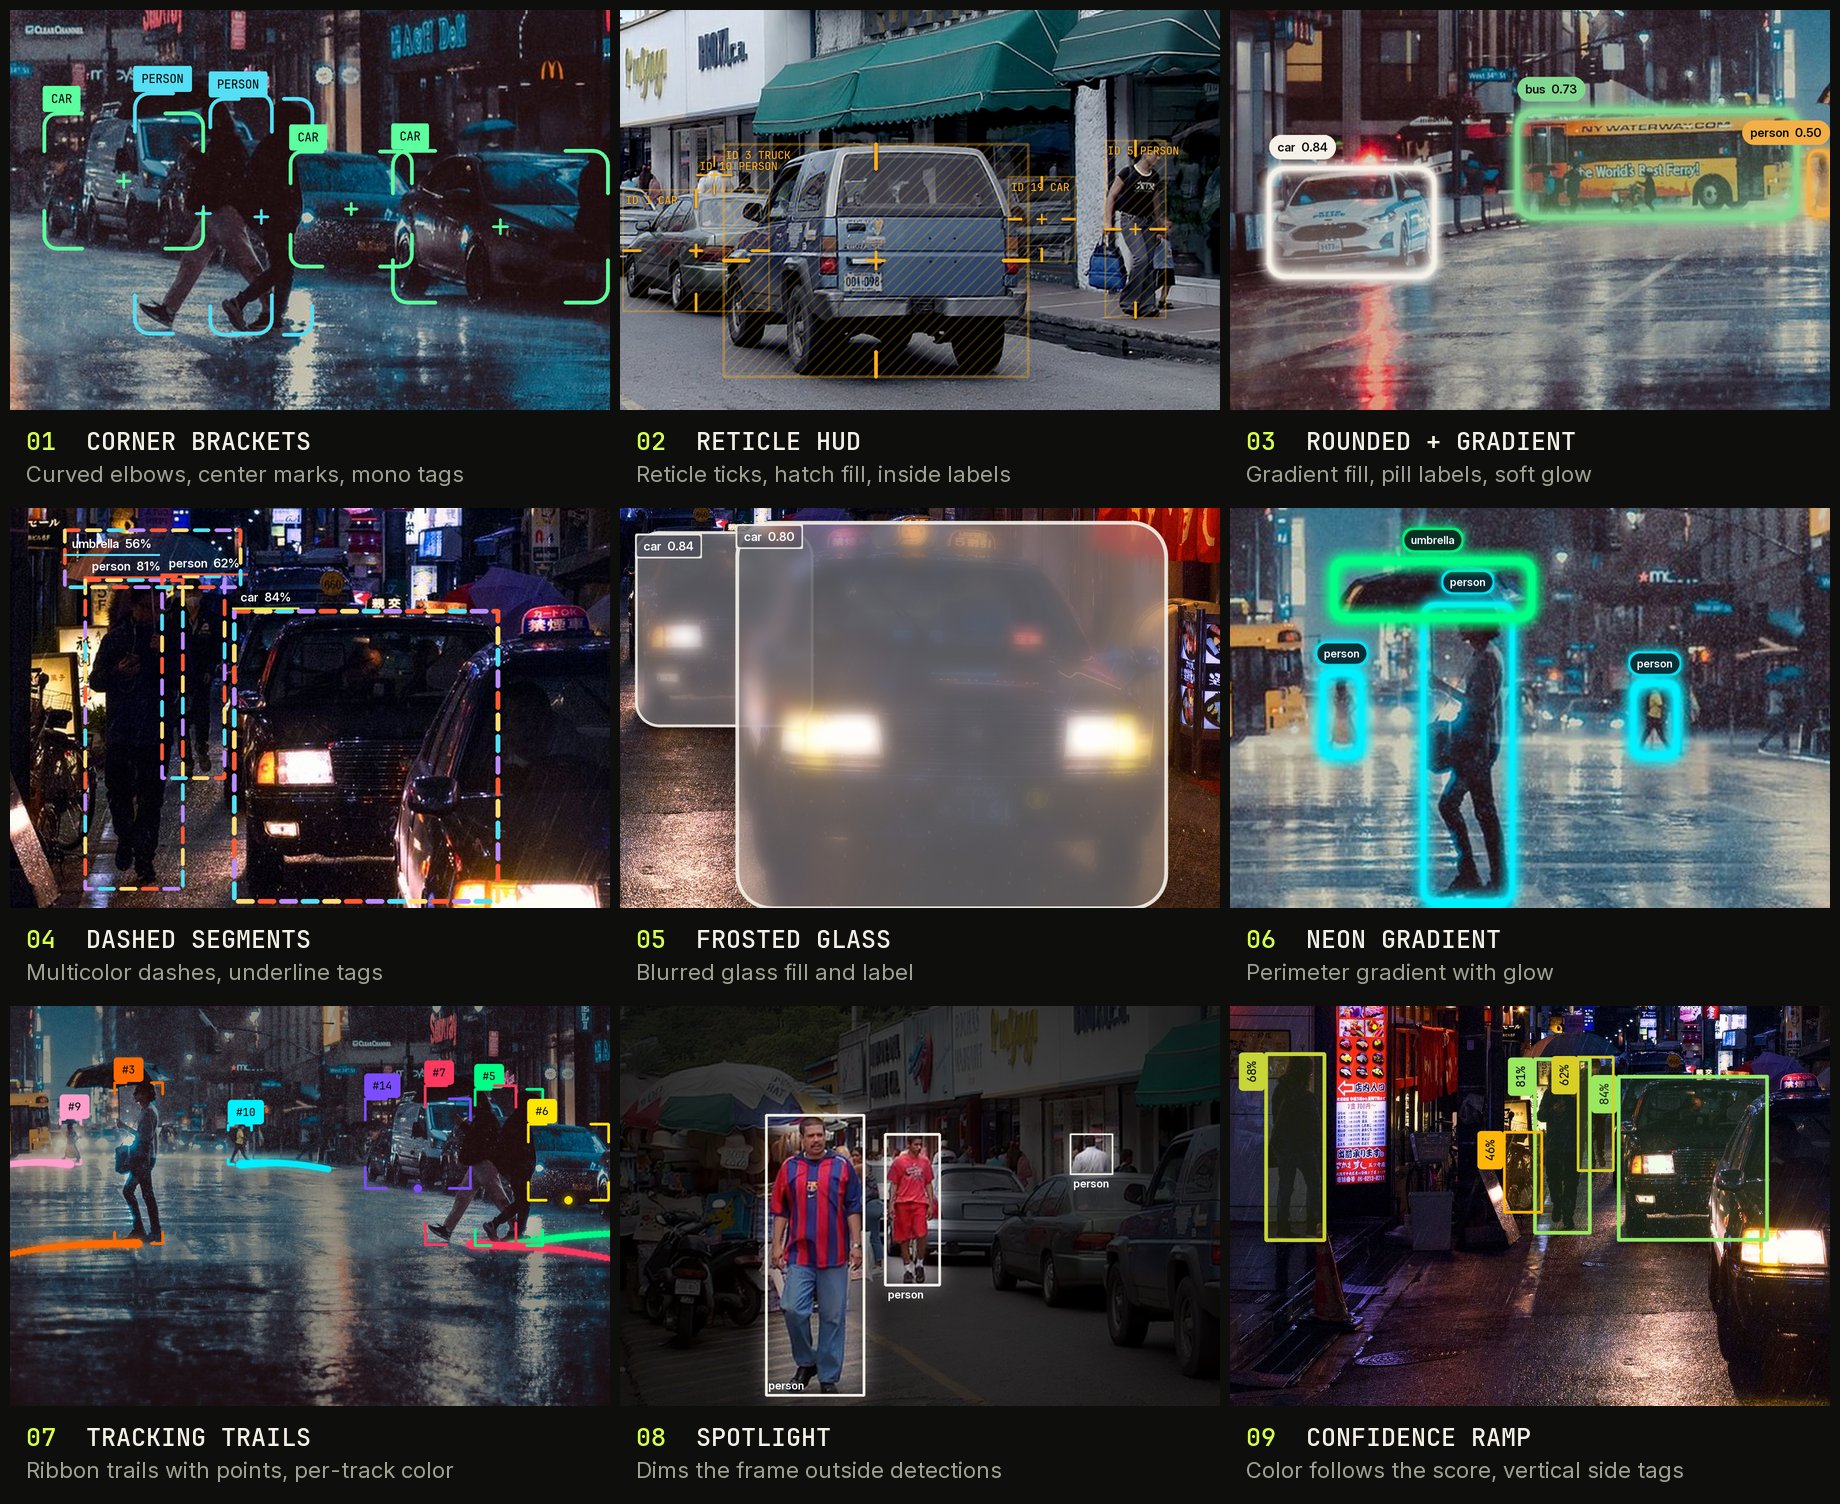This screenshot has width=1840, height=1504.
Task: Open the Frosted Glass example thumbnail
Action: (x=920, y=708)
